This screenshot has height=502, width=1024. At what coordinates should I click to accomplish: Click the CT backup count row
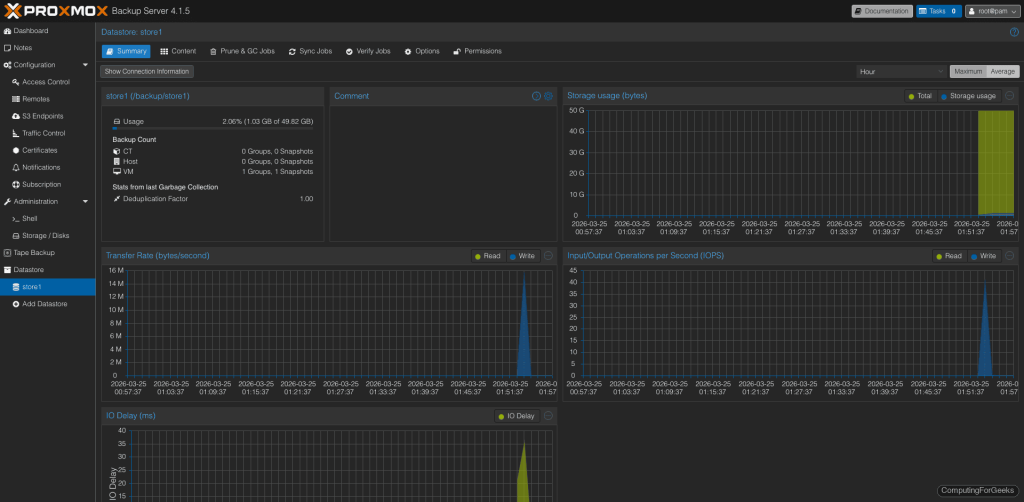pos(213,151)
